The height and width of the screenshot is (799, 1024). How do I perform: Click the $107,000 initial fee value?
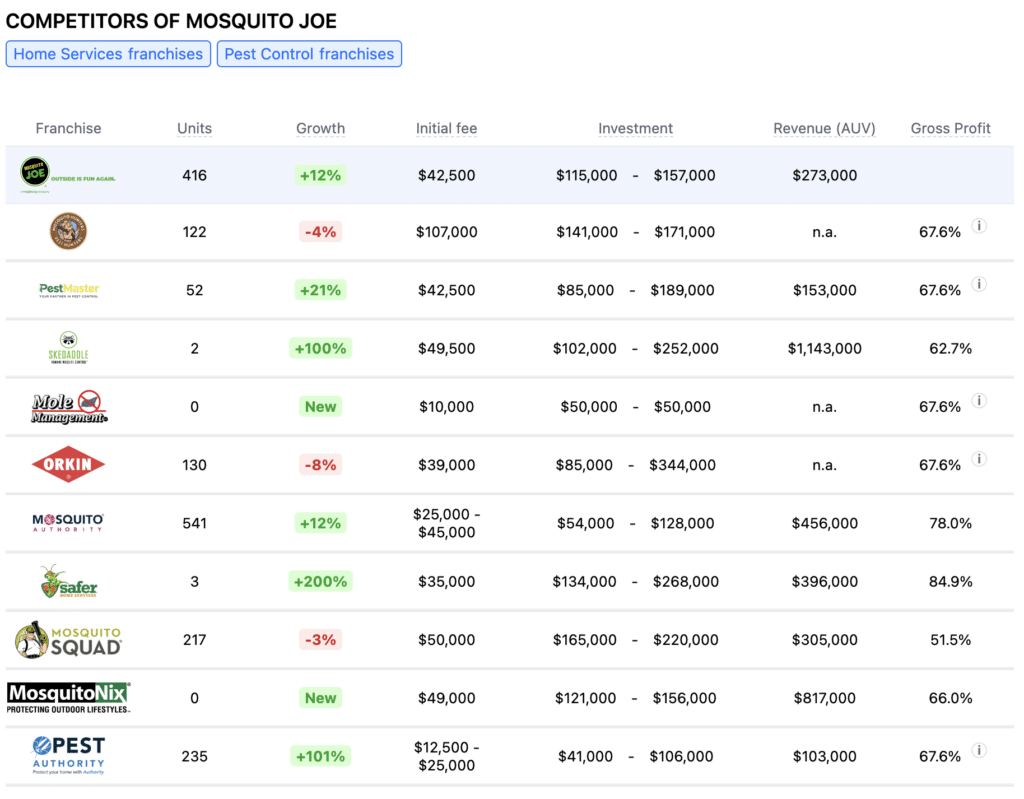(447, 232)
